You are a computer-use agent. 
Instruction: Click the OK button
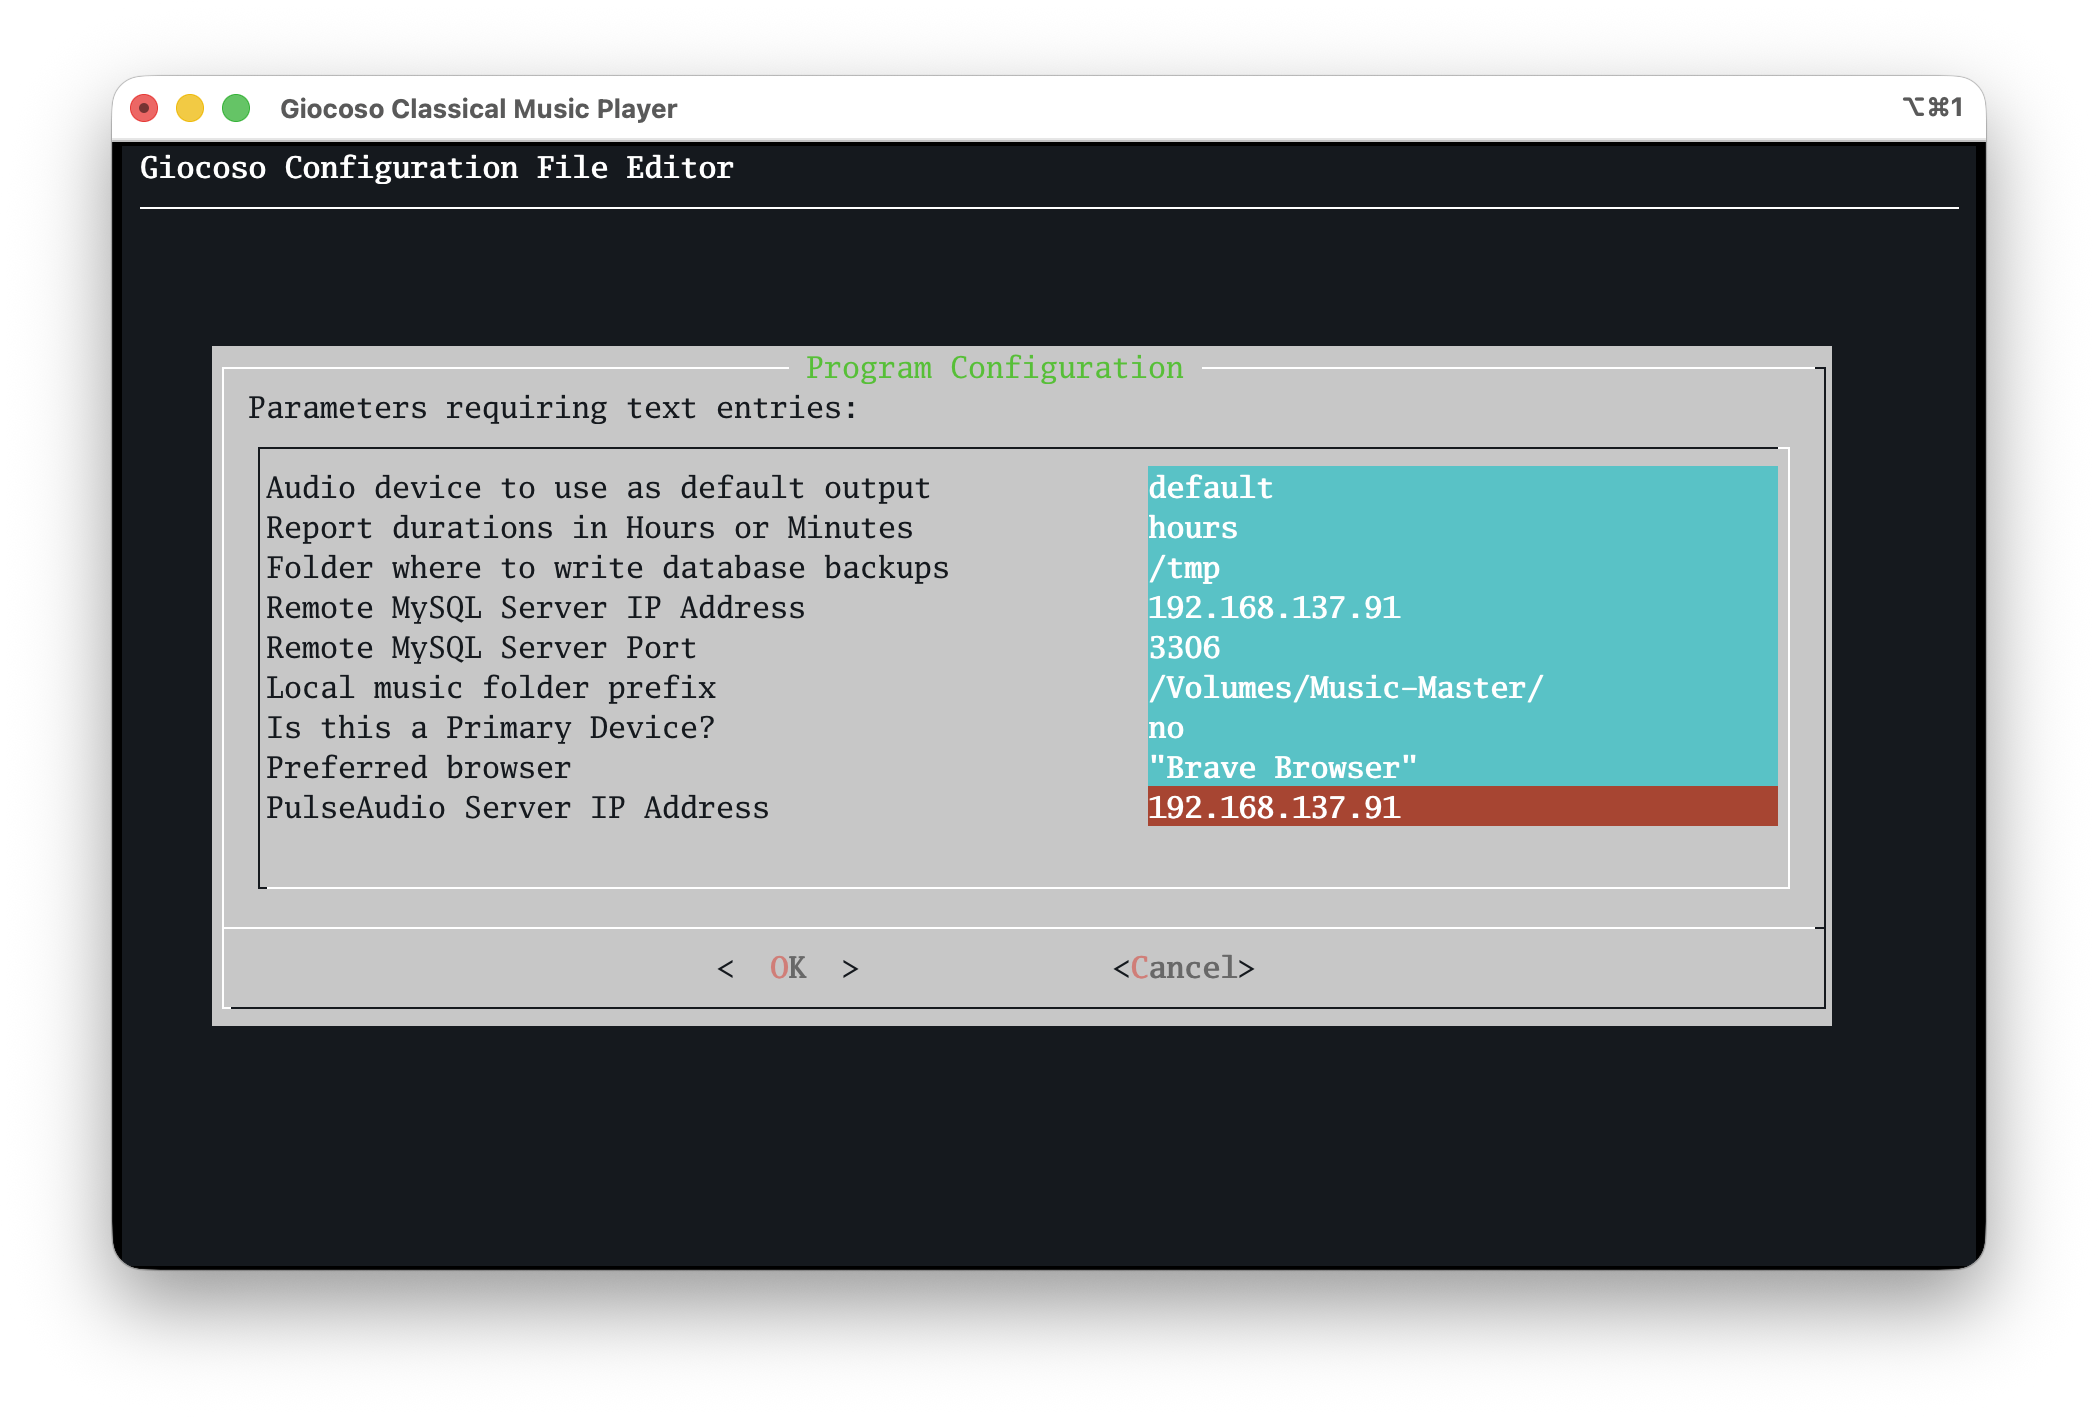coord(788,968)
